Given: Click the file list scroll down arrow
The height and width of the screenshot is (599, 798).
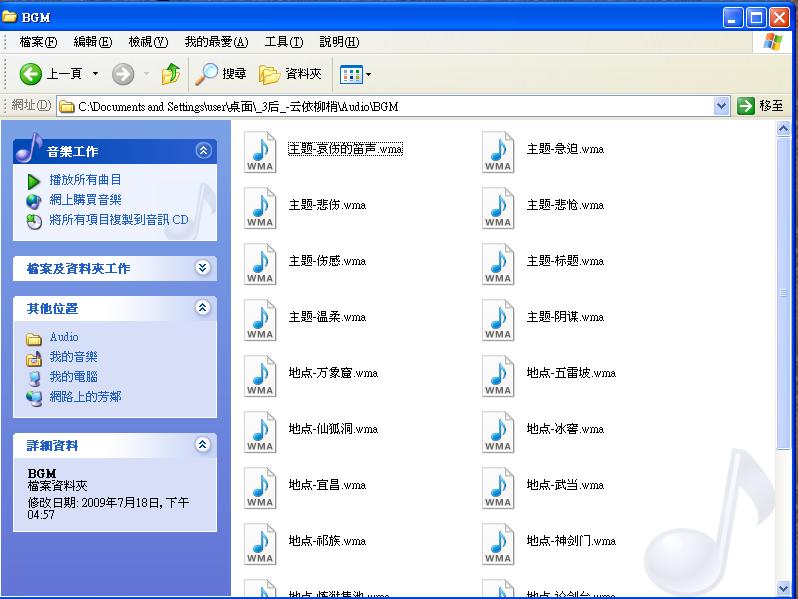Looking at the screenshot, I should pos(784,589).
